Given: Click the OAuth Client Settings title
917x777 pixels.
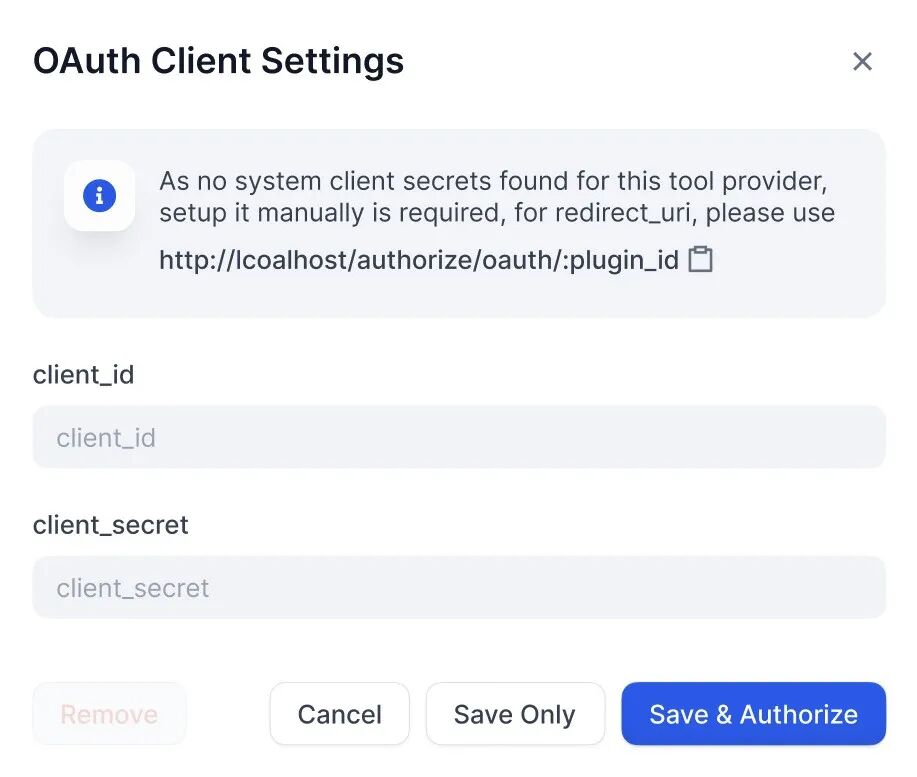Looking at the screenshot, I should pos(218,61).
